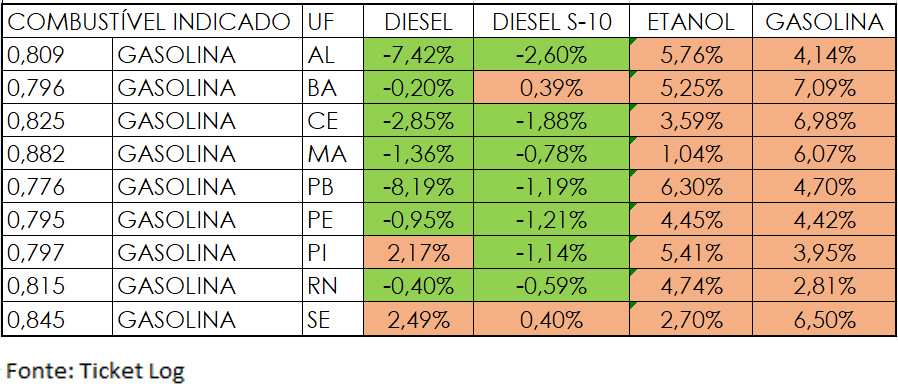The image size is (898, 391).
Task: Select the CE ETANOL cell 3,59%
Action: (691, 121)
